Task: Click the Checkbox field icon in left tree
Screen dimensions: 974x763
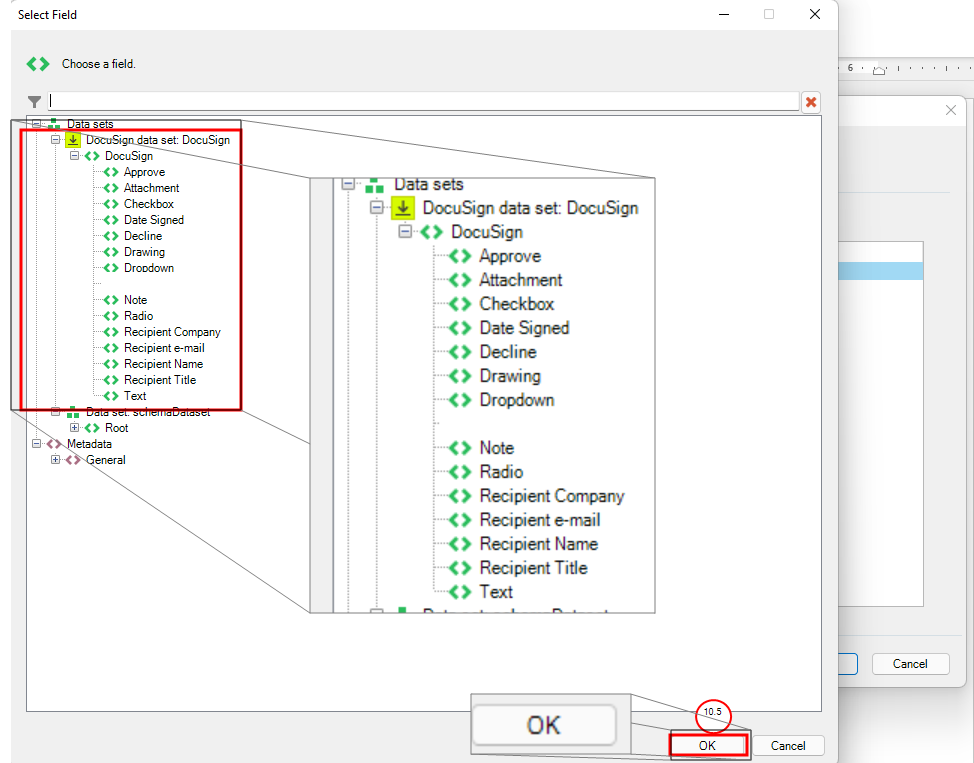Action: point(111,204)
